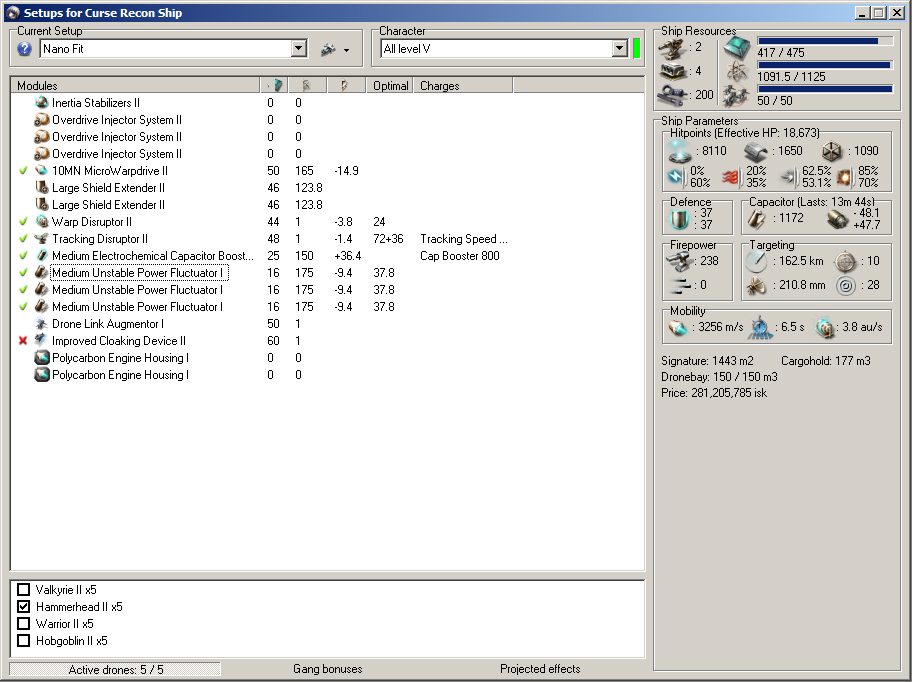This screenshot has width=912, height=682.
Task: Sort by capacitor column header icon
Action: pos(345,85)
